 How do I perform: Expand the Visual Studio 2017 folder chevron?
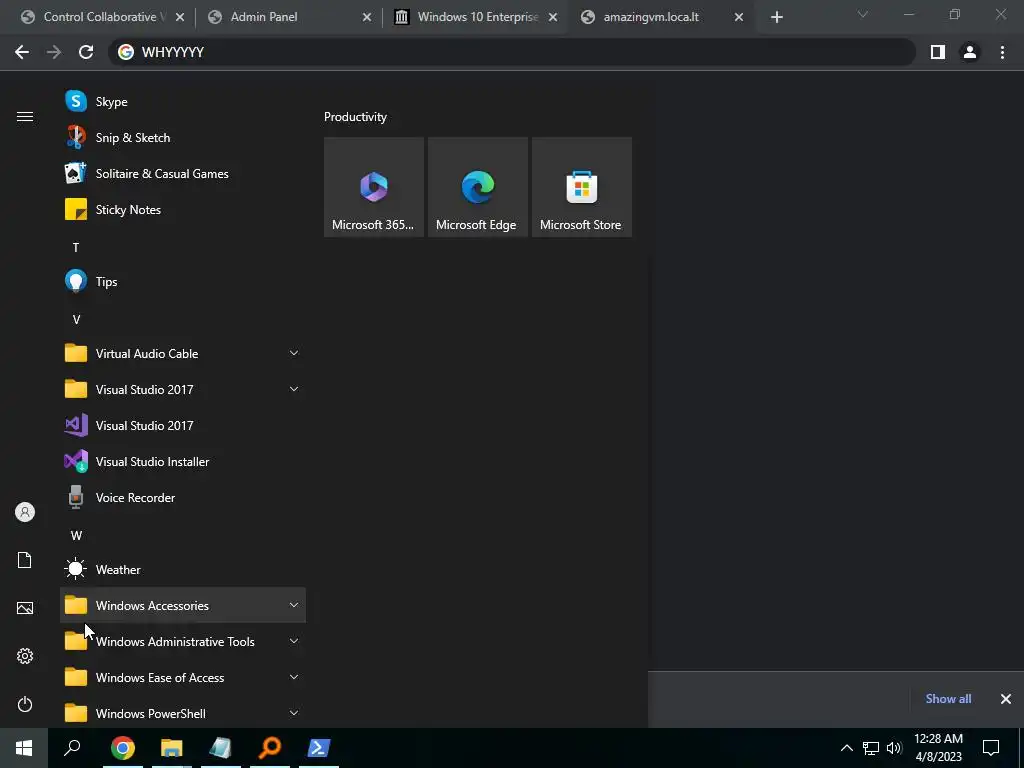294,389
